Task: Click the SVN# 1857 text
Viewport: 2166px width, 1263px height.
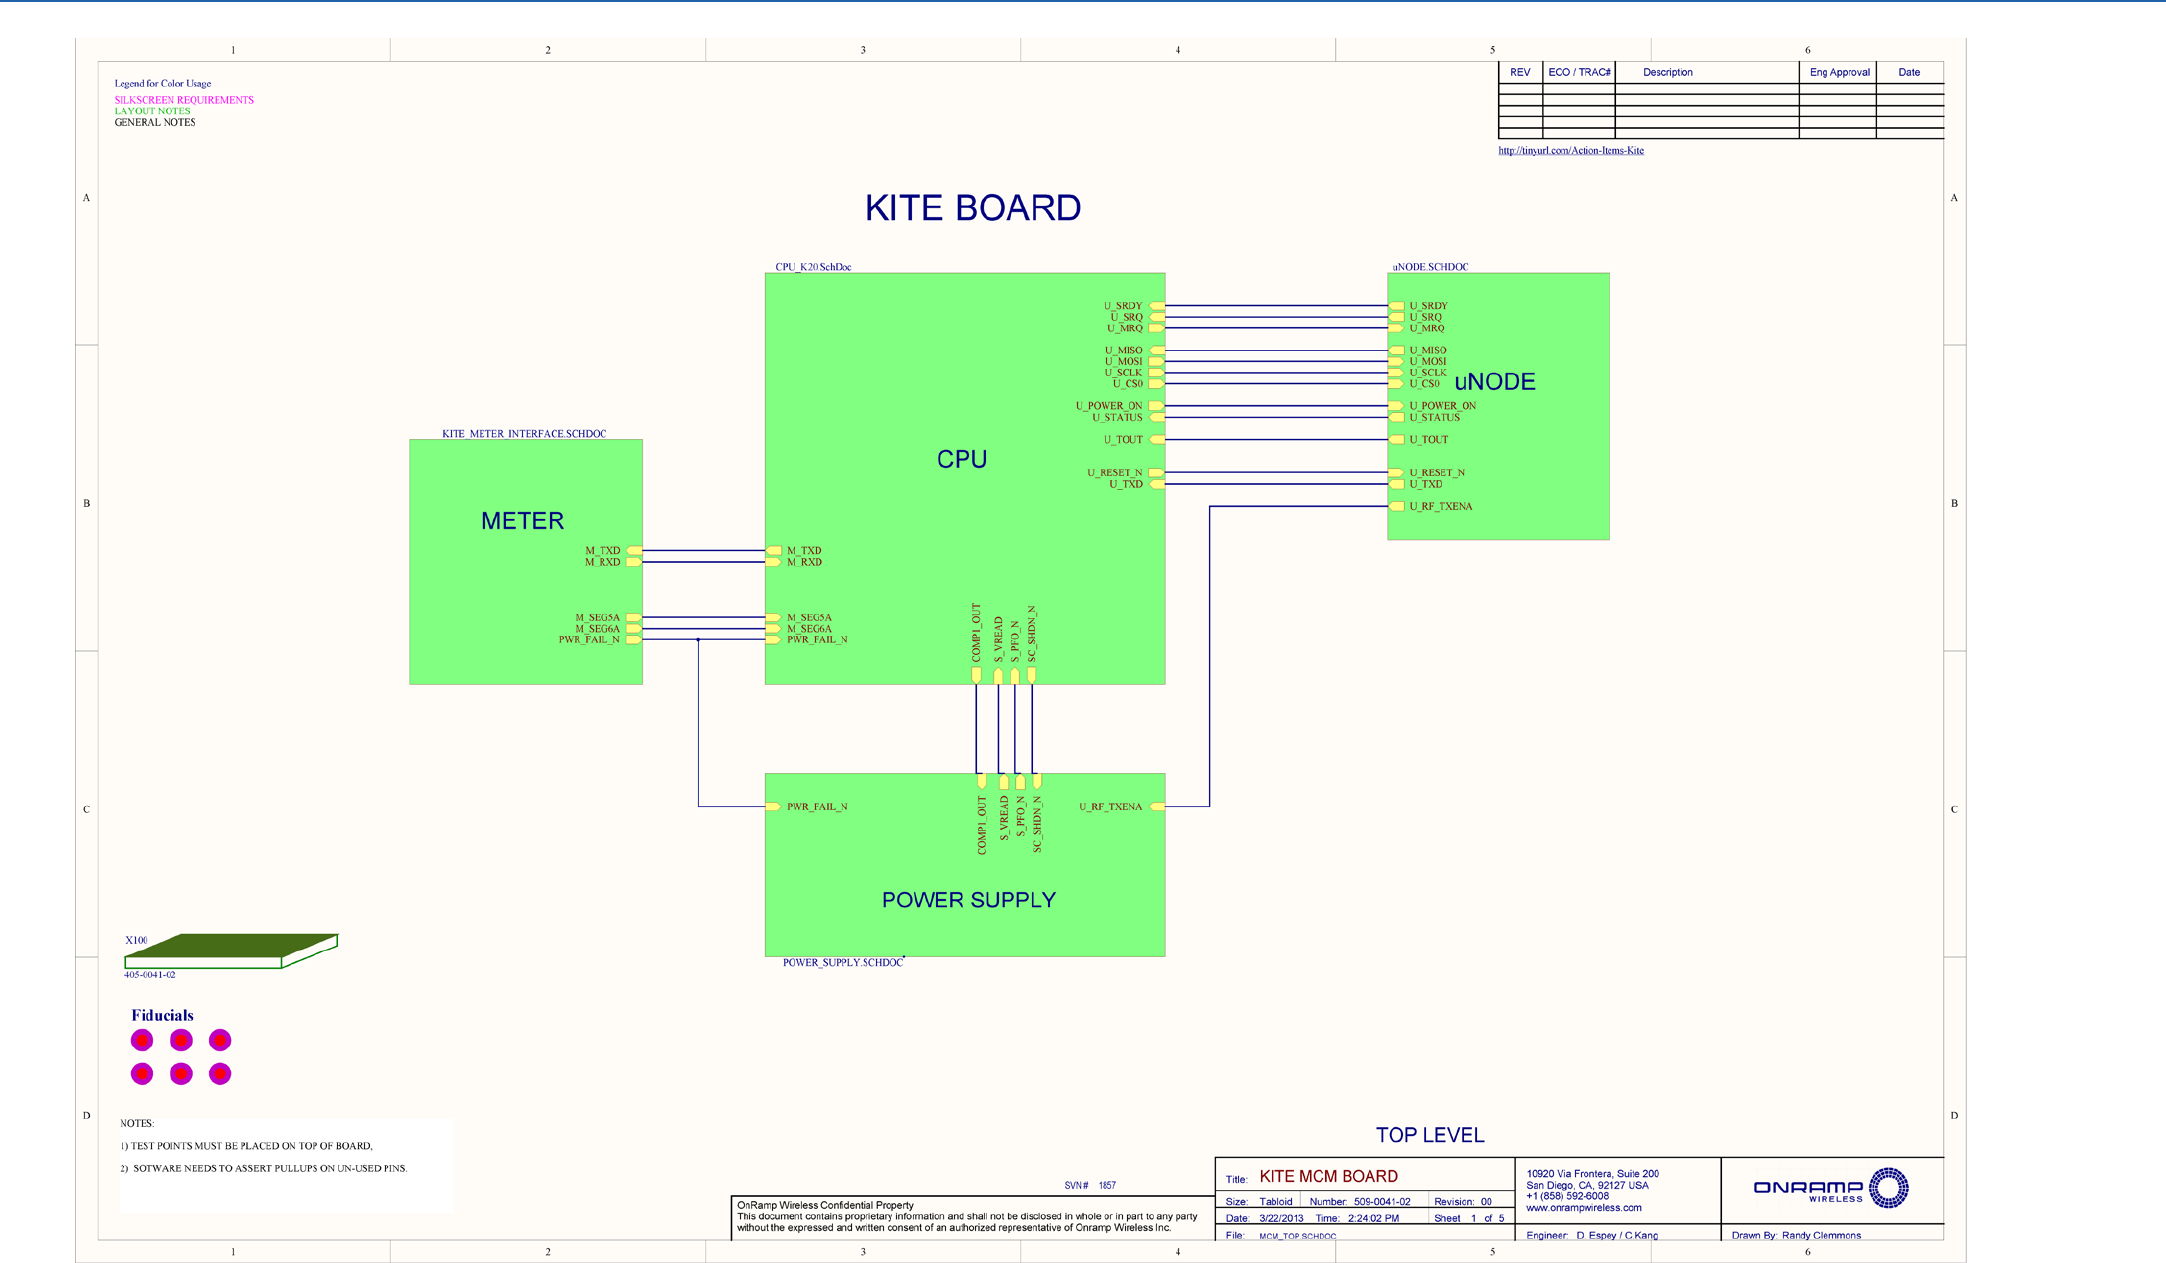Action: (x=1090, y=1186)
